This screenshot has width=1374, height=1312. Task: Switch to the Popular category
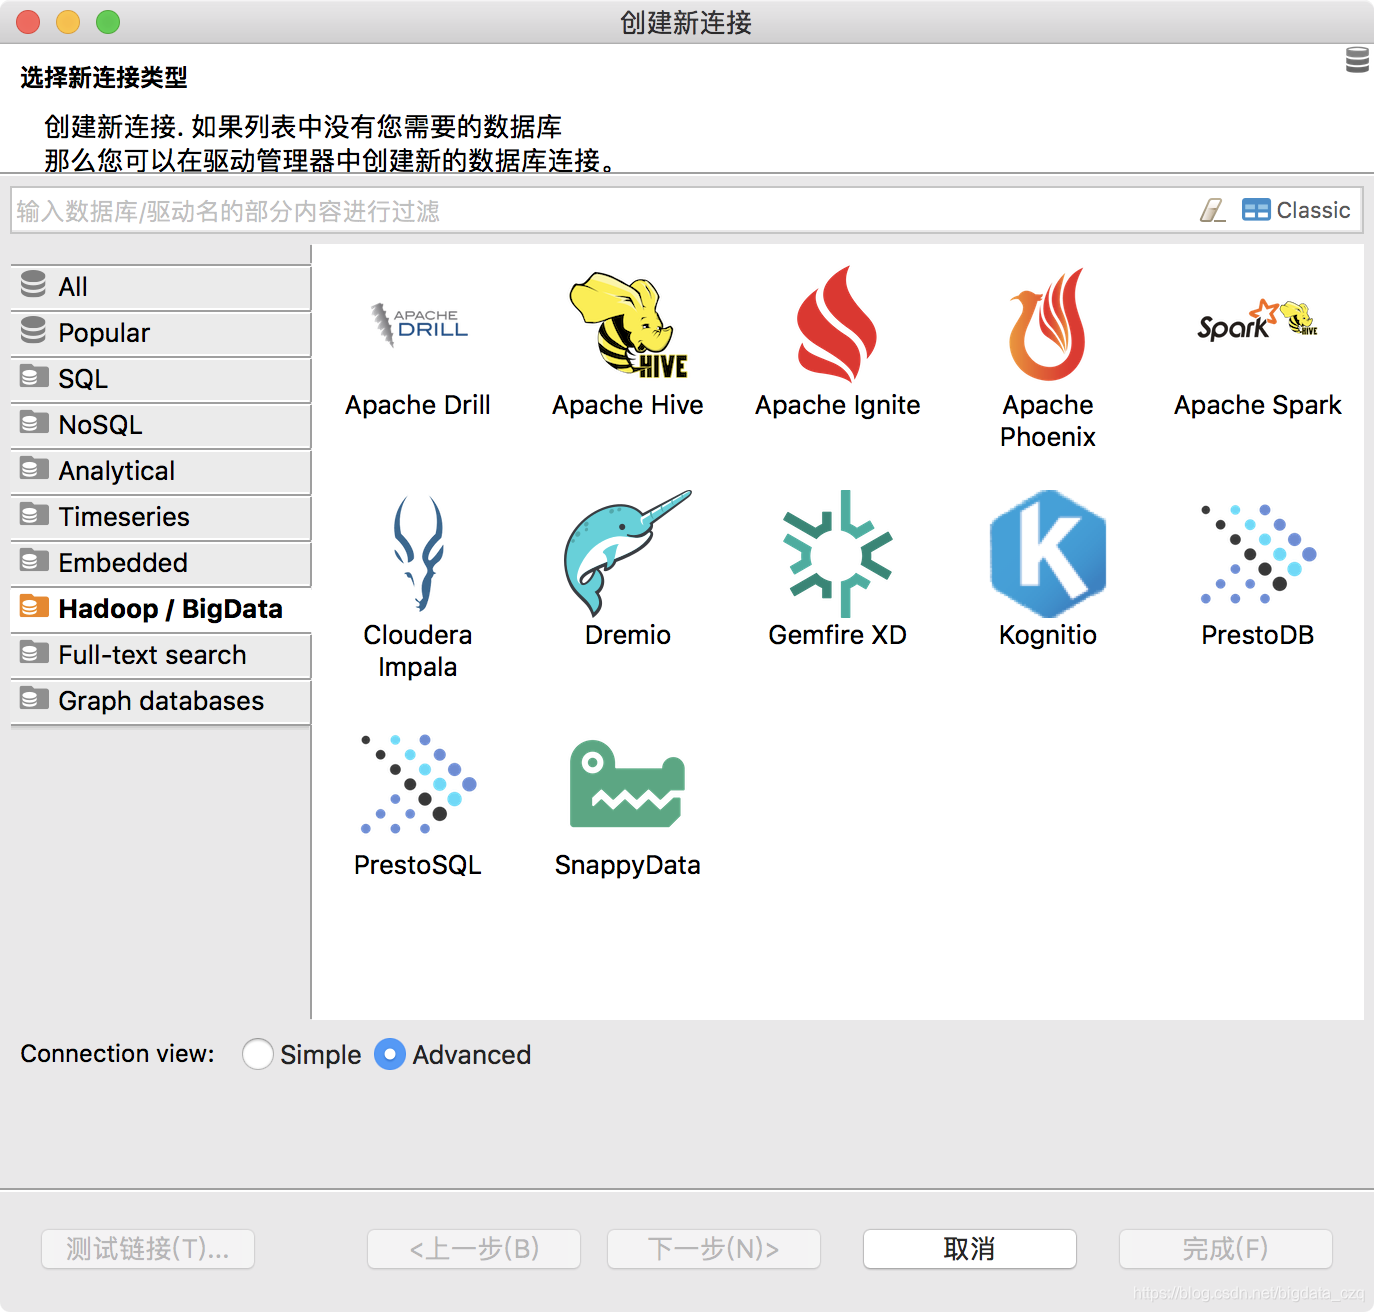pyautogui.click(x=161, y=333)
